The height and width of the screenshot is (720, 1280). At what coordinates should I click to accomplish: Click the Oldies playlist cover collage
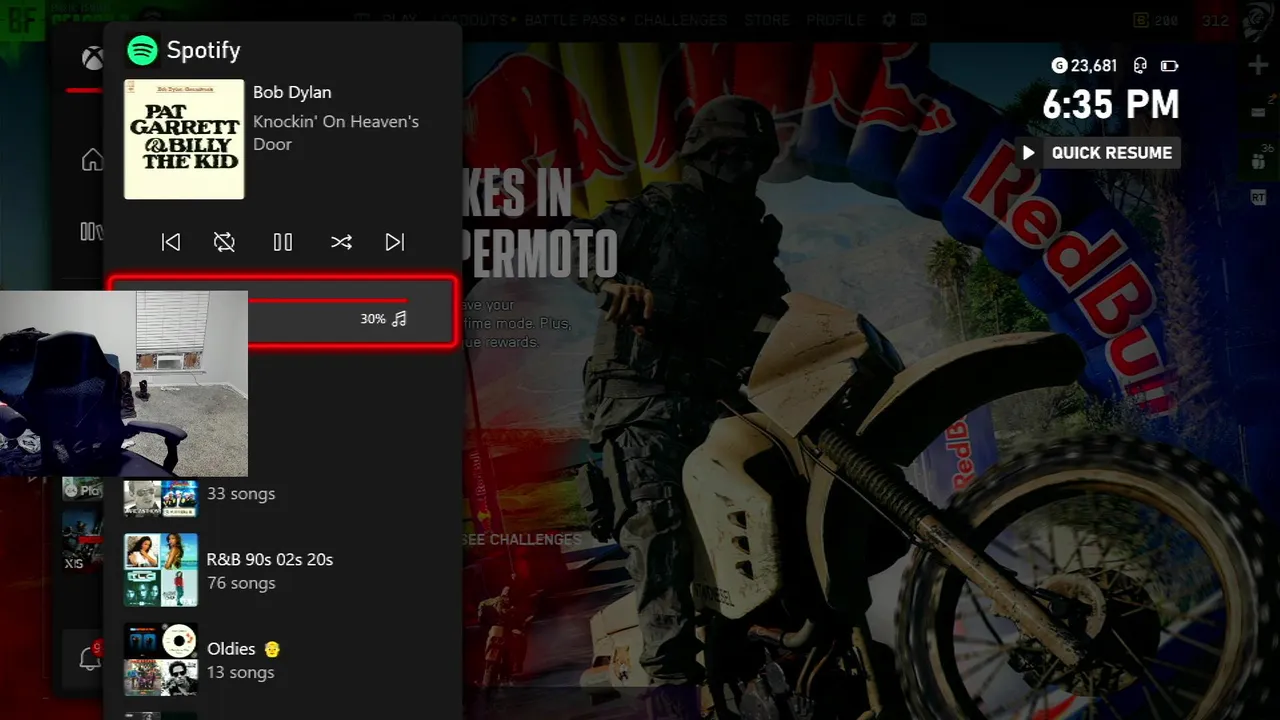(161, 660)
